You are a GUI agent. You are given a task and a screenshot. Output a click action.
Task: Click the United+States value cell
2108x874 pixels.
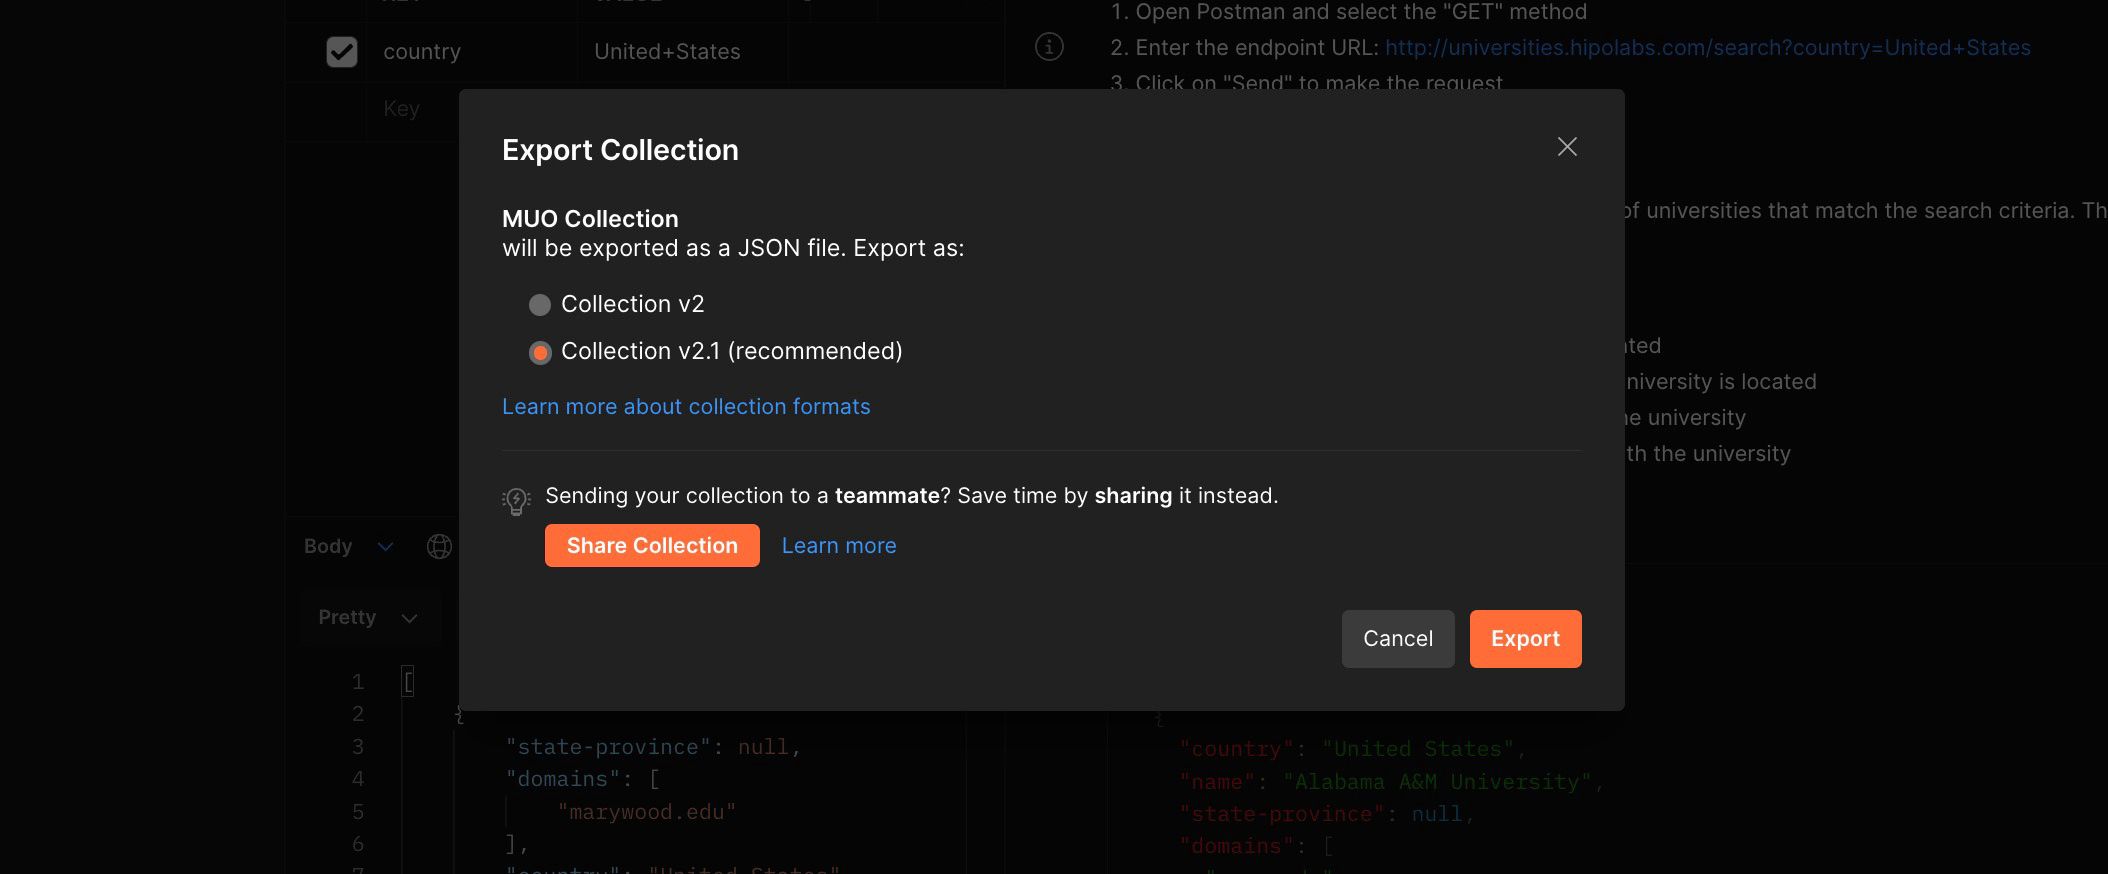click(x=667, y=52)
